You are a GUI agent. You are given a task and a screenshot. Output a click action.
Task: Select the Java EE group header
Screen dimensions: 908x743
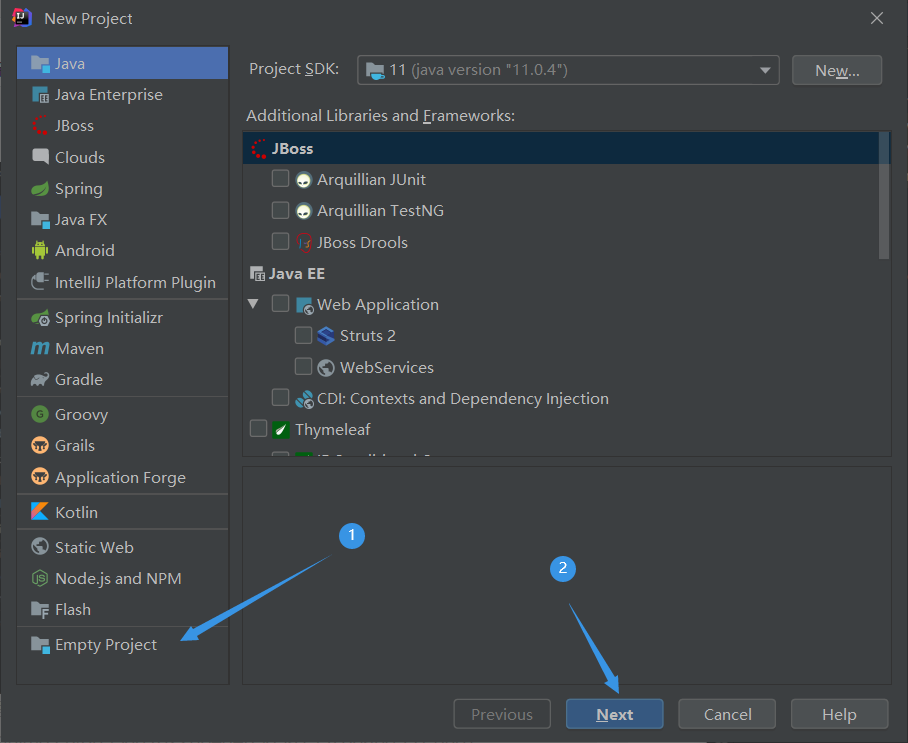tap(561, 273)
